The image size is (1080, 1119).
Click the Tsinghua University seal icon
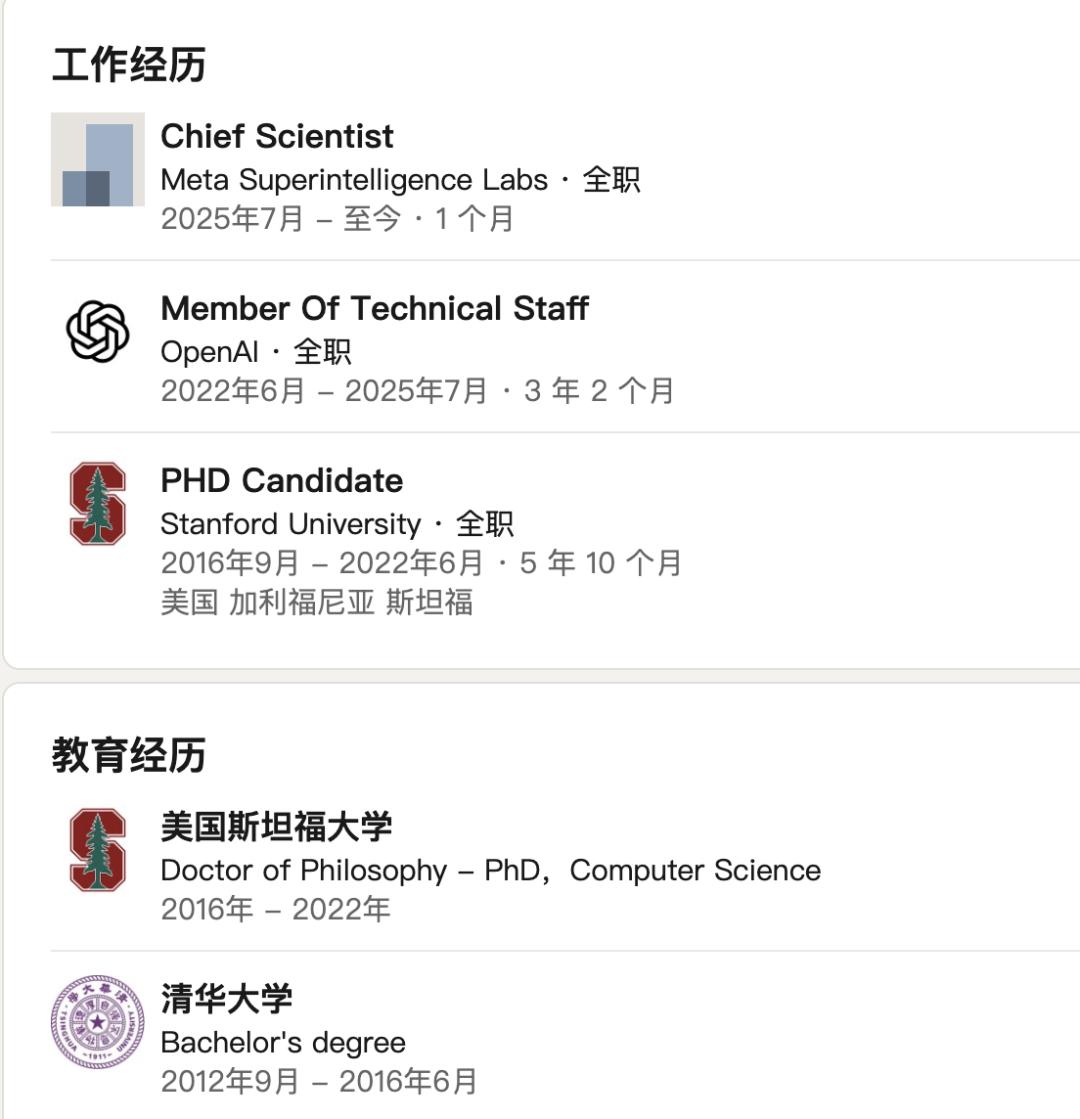[x=98, y=1021]
